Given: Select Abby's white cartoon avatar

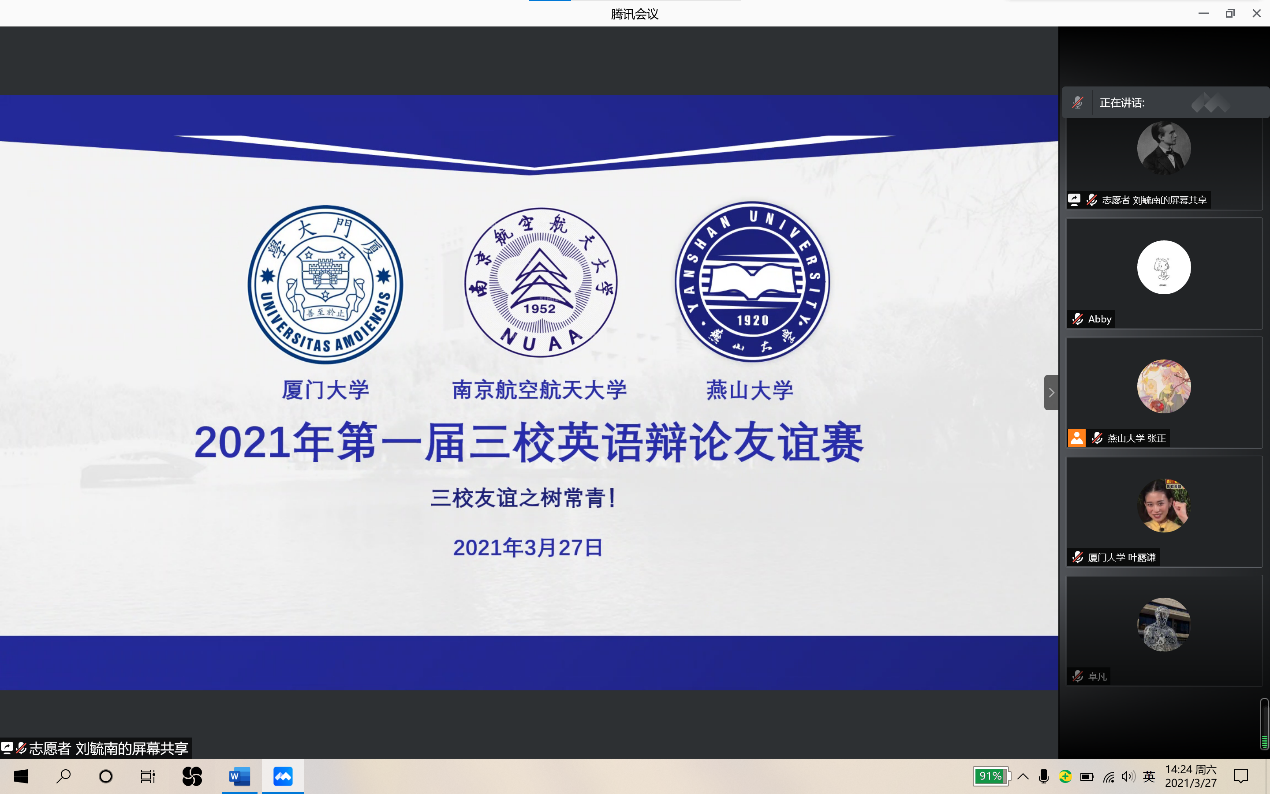Looking at the screenshot, I should coord(1163,267).
